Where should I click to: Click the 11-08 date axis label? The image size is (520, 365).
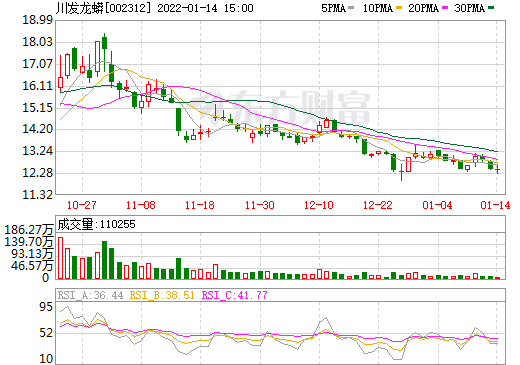(141, 205)
